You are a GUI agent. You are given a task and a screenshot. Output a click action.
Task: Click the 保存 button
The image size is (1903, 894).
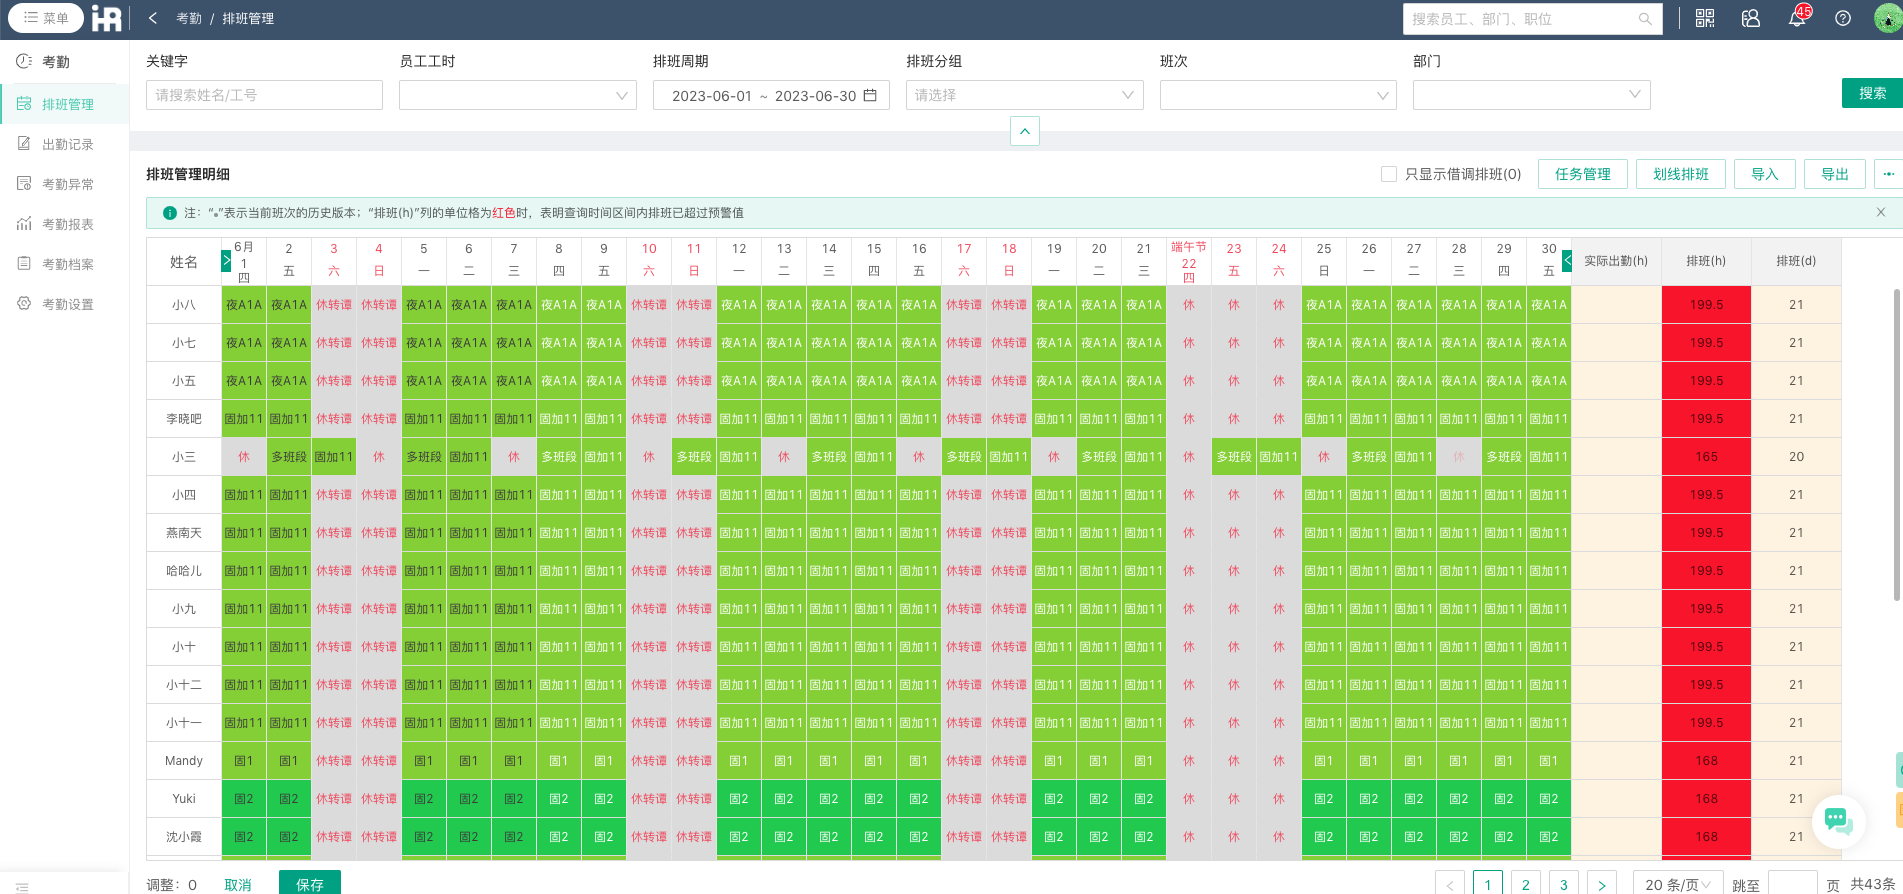click(x=310, y=884)
